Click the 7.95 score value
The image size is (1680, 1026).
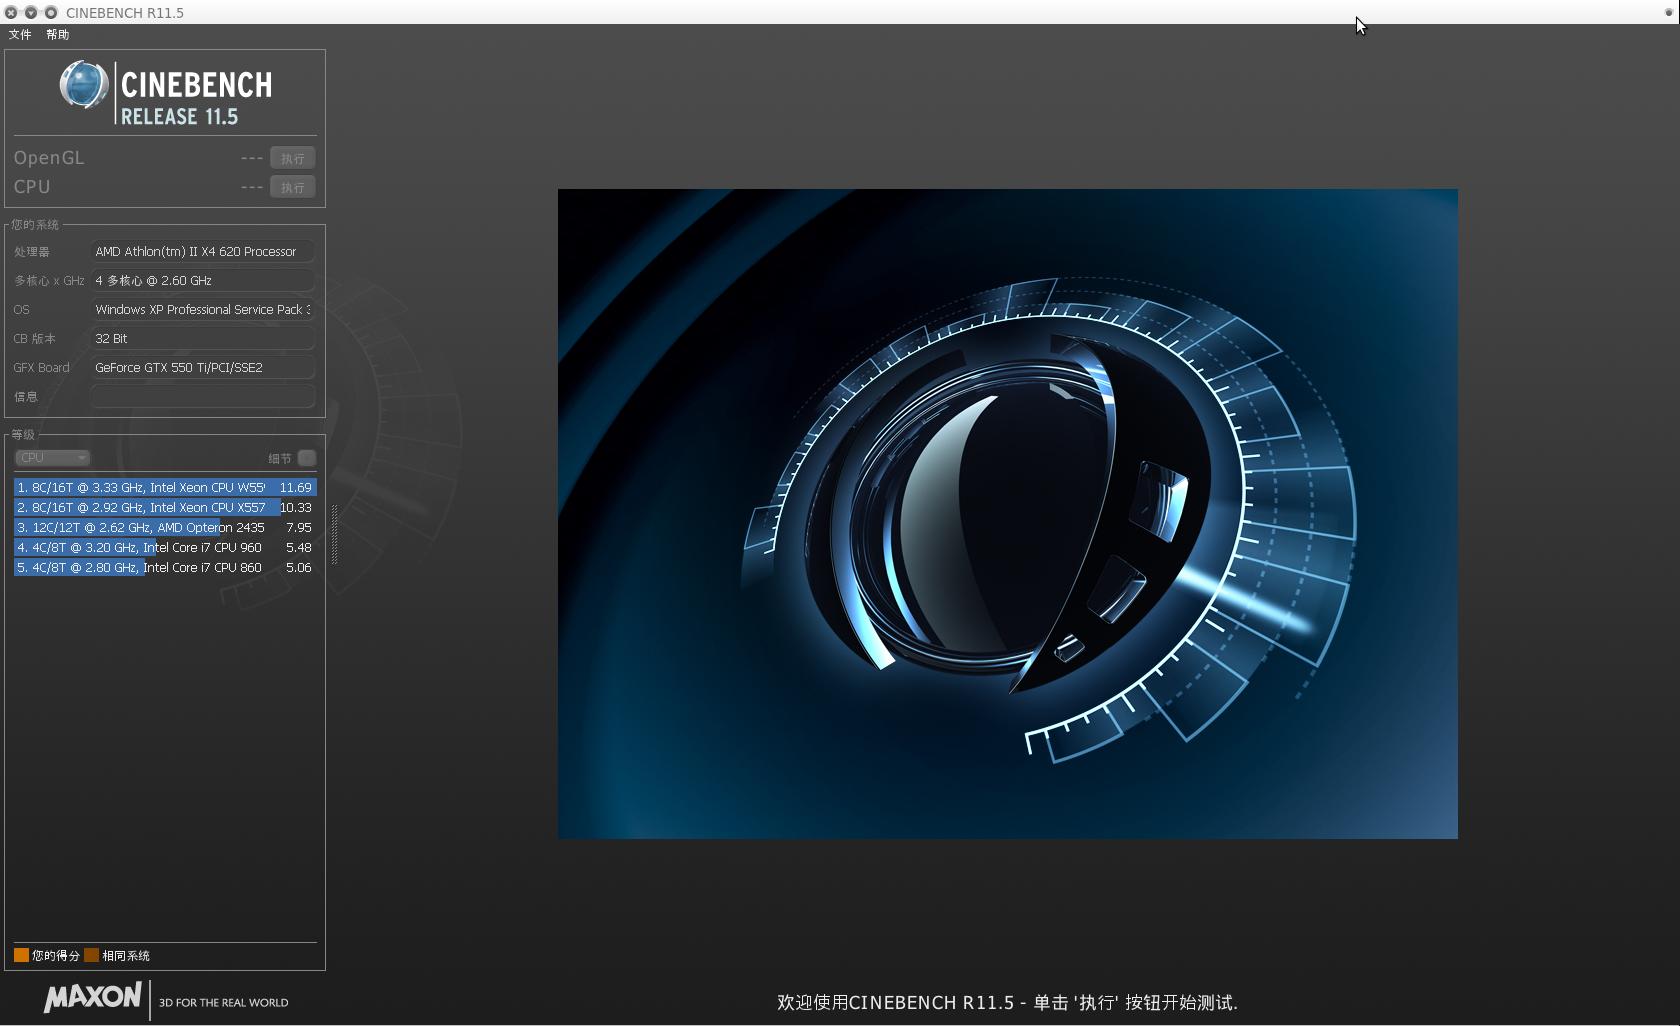[x=299, y=528]
